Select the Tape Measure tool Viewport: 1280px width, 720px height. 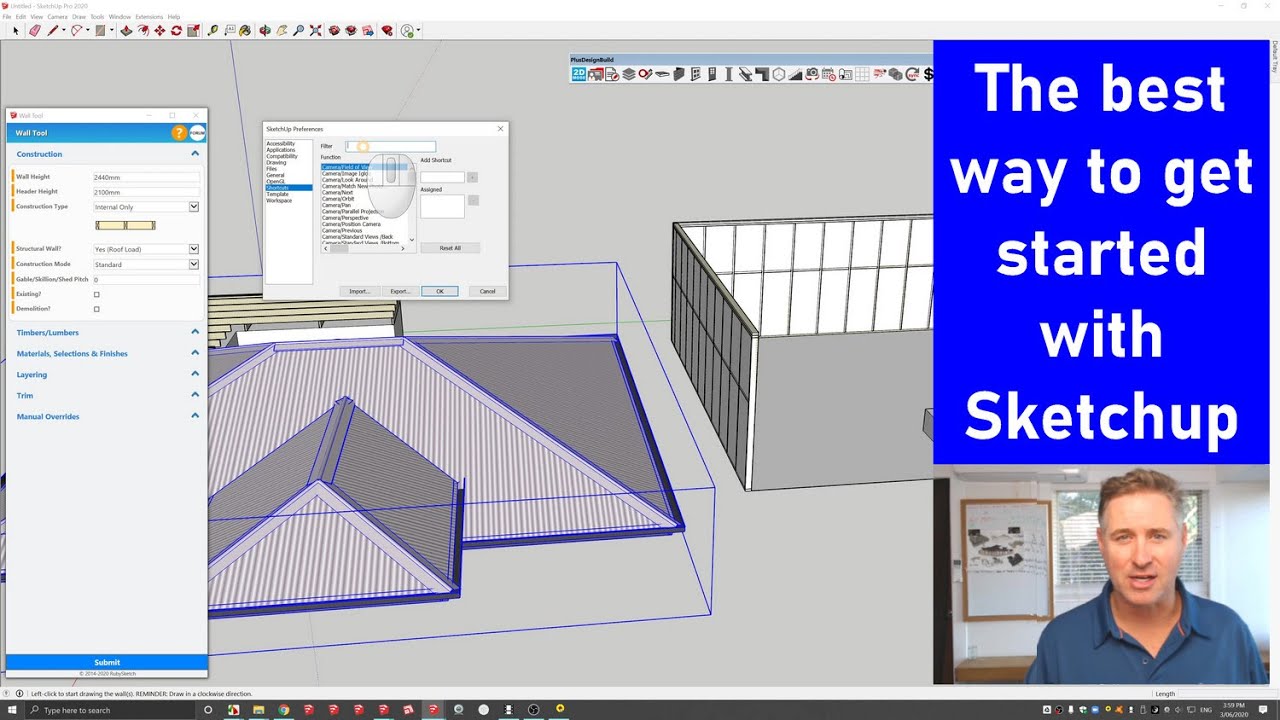[x=214, y=31]
